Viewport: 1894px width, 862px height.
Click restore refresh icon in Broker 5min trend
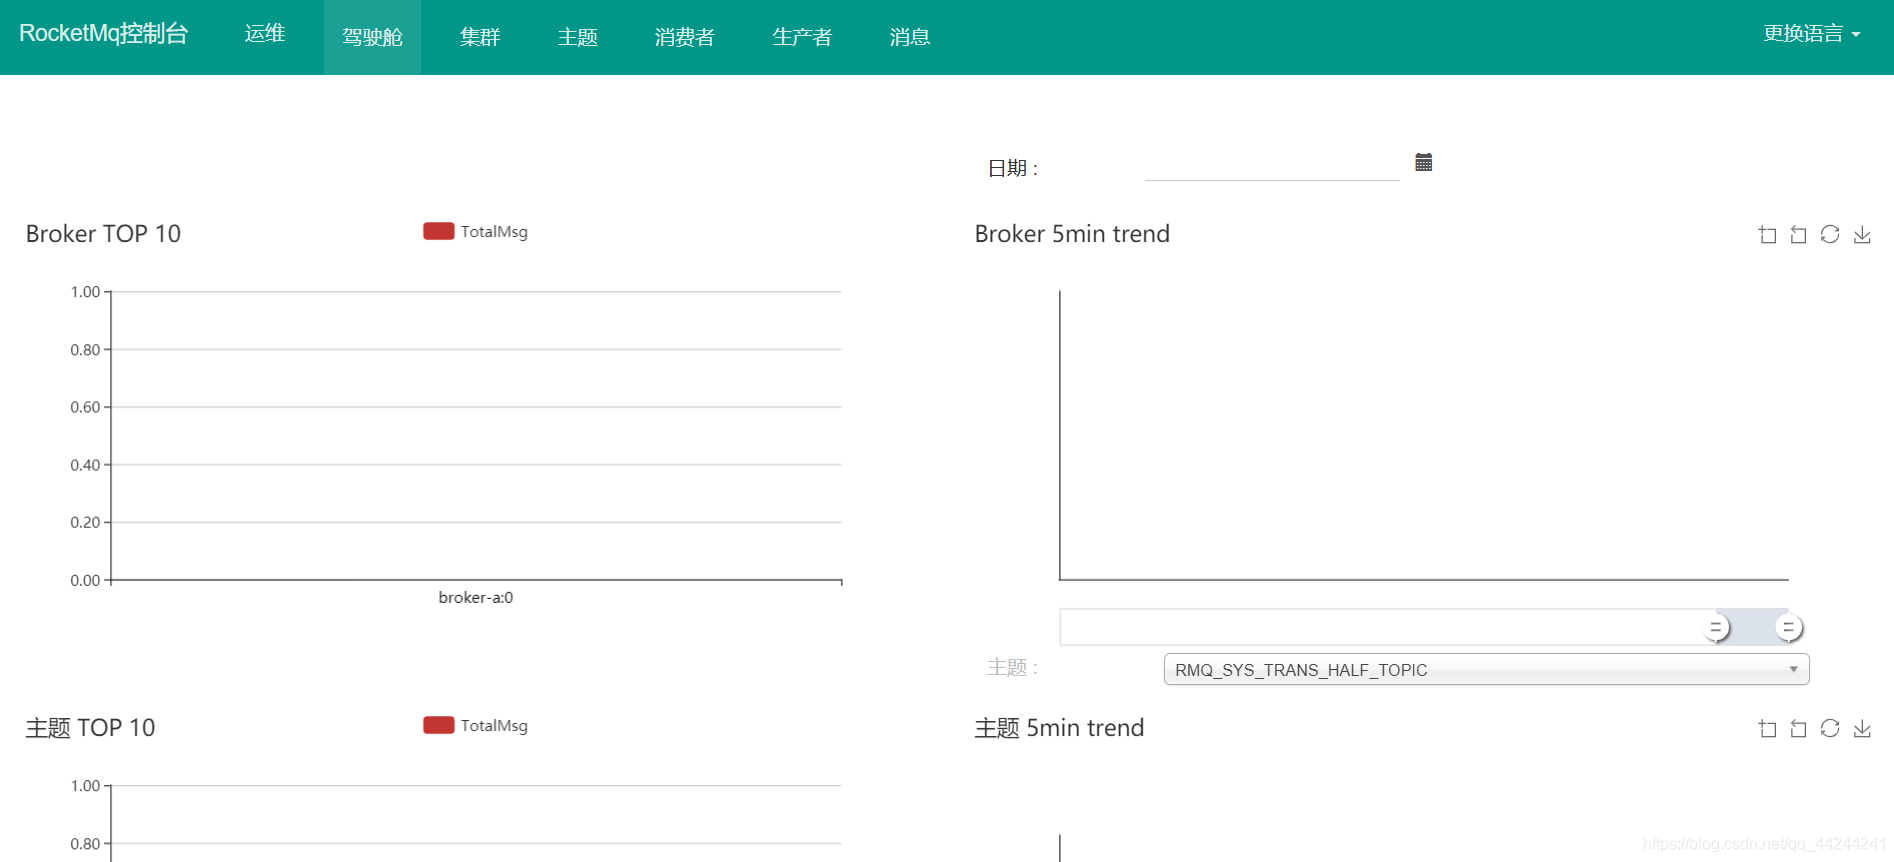(x=1830, y=234)
